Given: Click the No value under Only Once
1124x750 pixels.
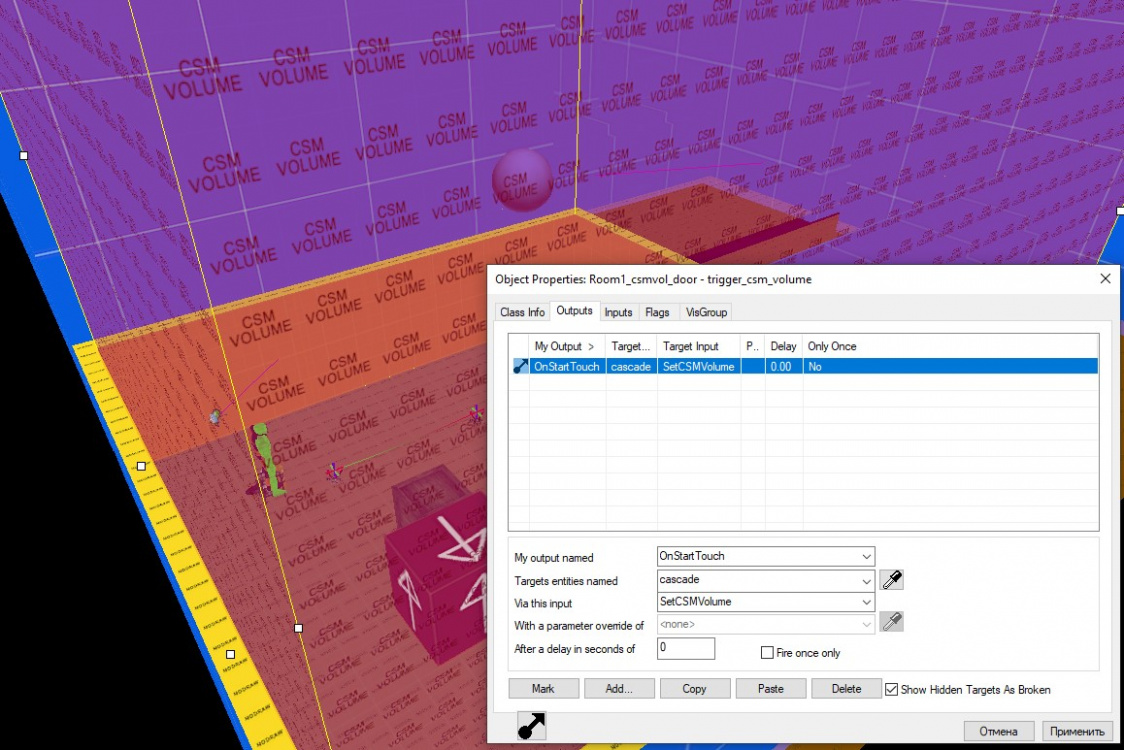Looking at the screenshot, I should click(x=815, y=366).
